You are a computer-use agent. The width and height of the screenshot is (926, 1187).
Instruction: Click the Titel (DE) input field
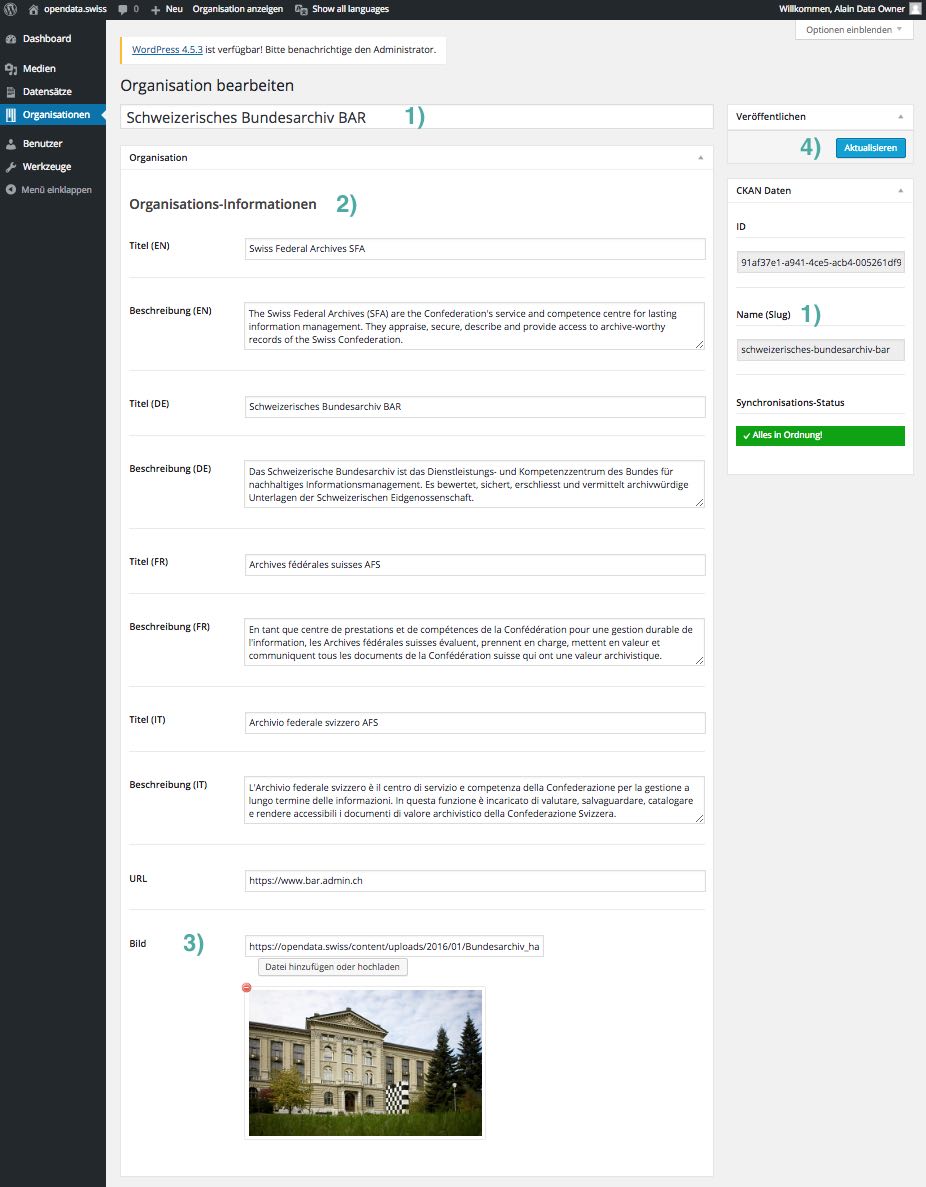pyautogui.click(x=475, y=407)
